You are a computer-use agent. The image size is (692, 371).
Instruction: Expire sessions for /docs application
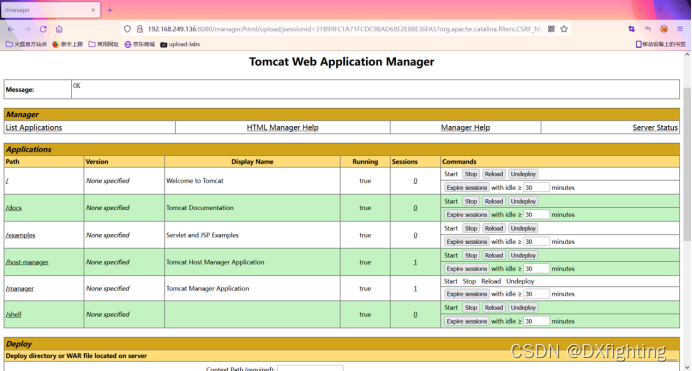[466, 215]
